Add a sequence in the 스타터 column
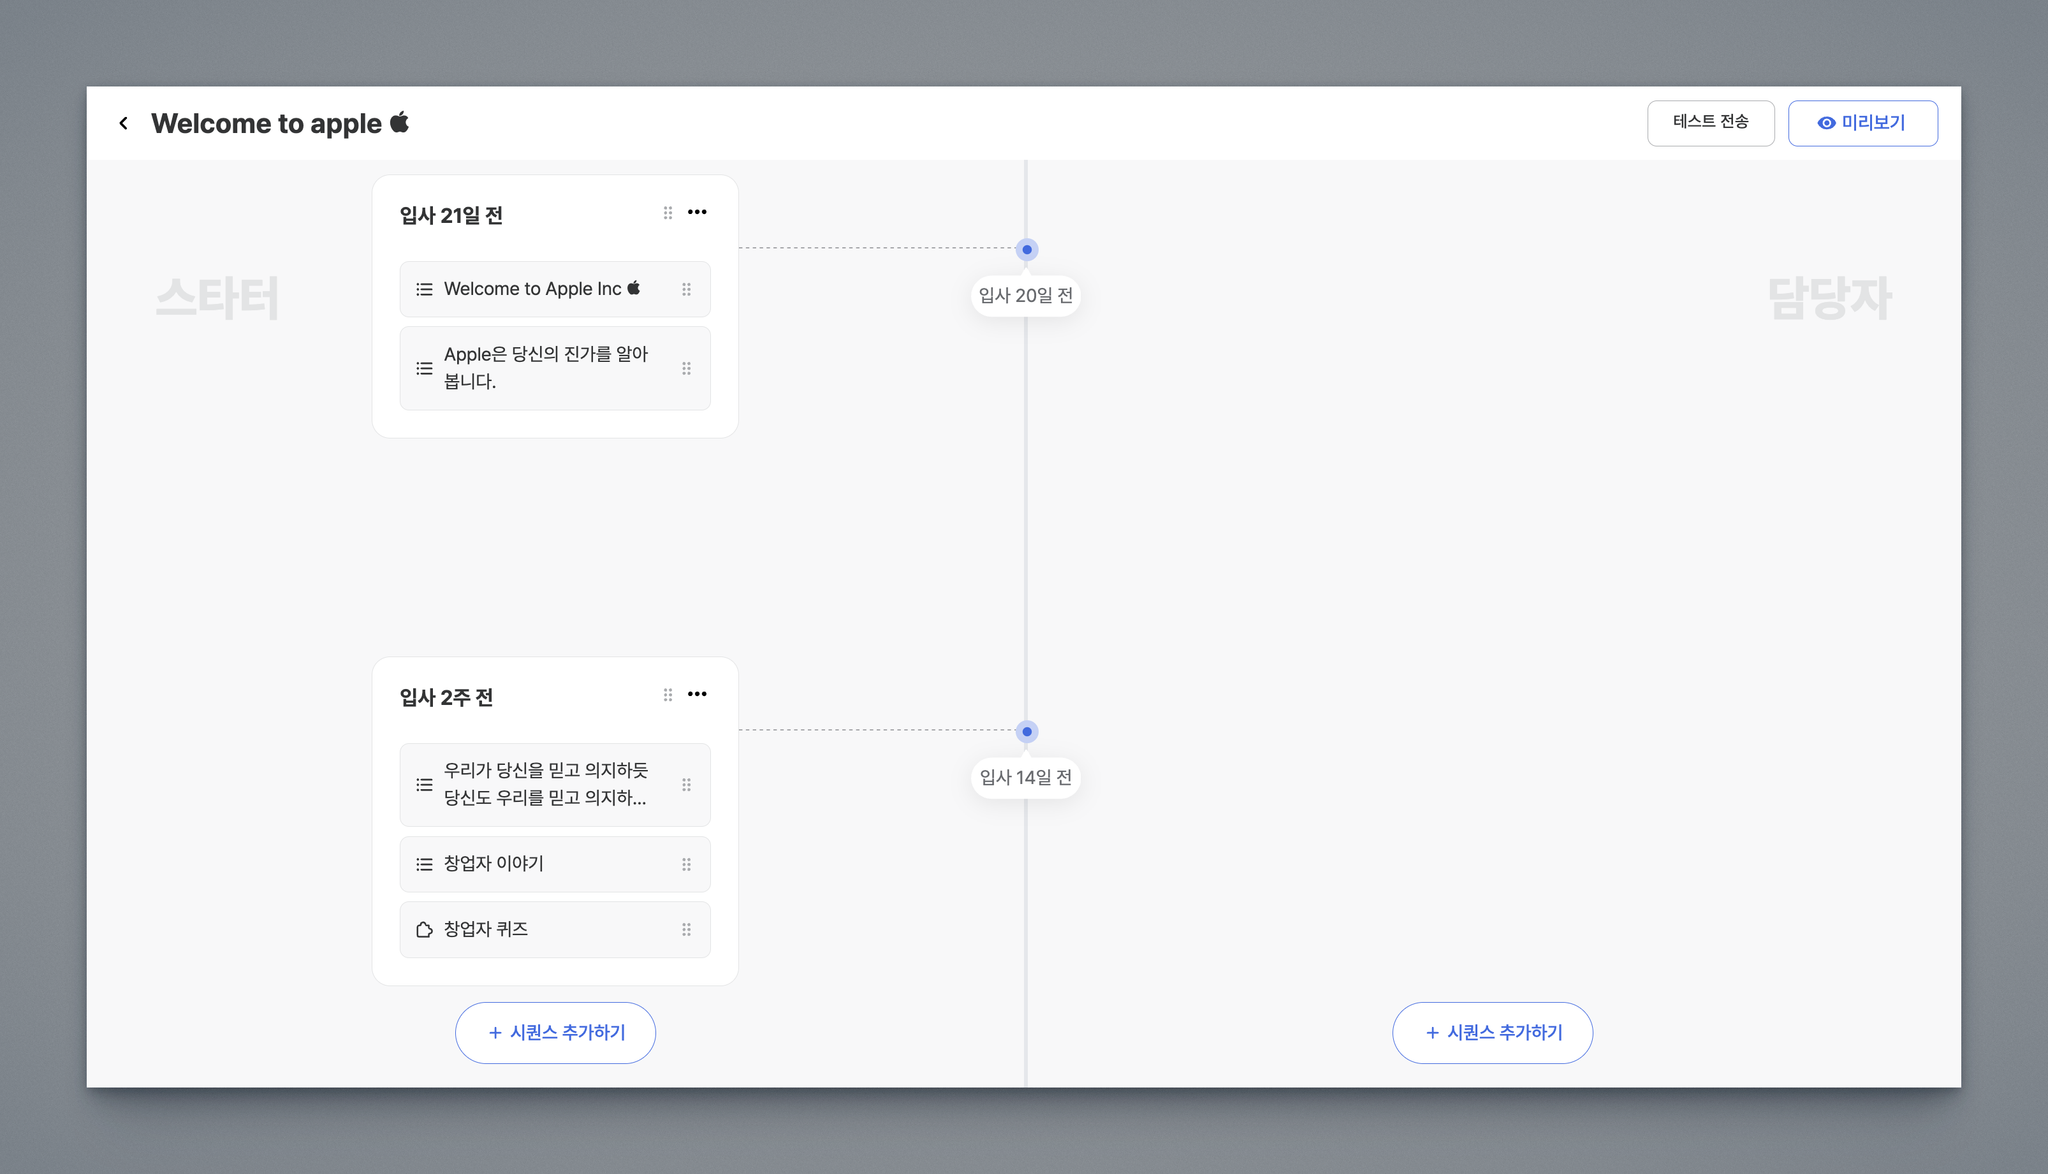Image resolution: width=2048 pixels, height=1174 pixels. (555, 1032)
